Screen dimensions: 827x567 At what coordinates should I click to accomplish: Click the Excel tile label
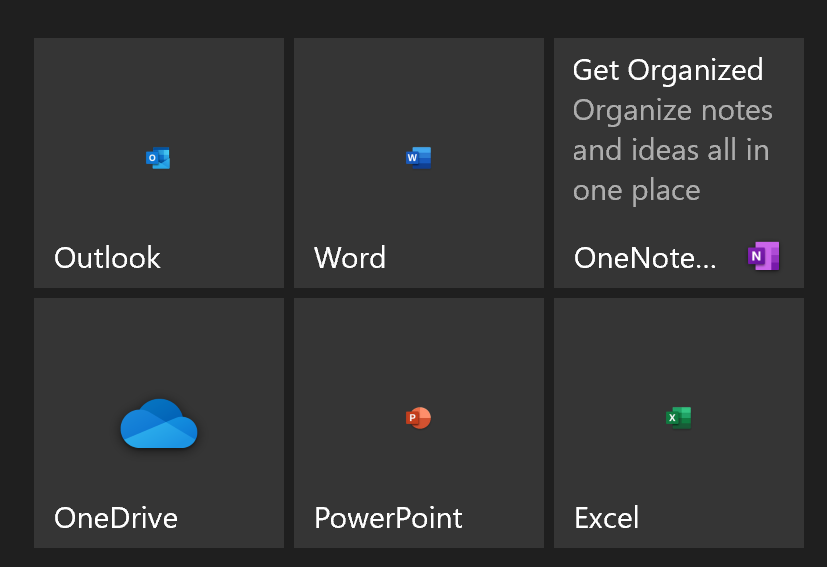[x=607, y=518]
